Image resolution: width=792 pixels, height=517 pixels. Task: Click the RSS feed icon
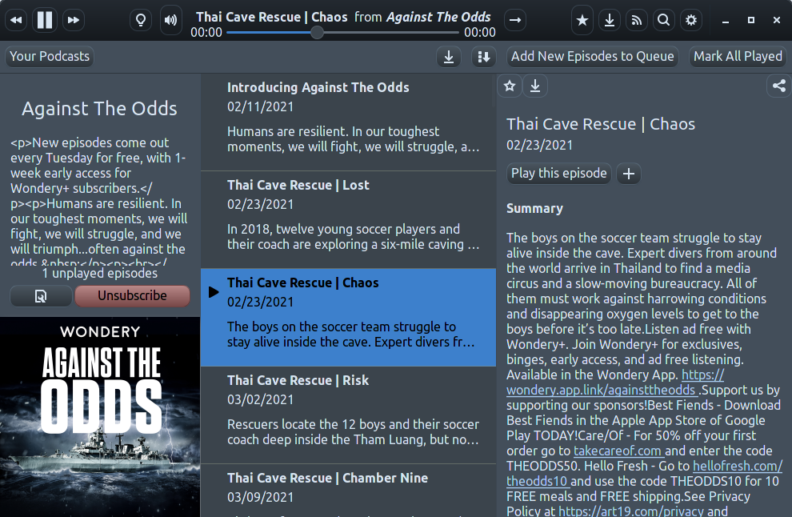point(637,20)
